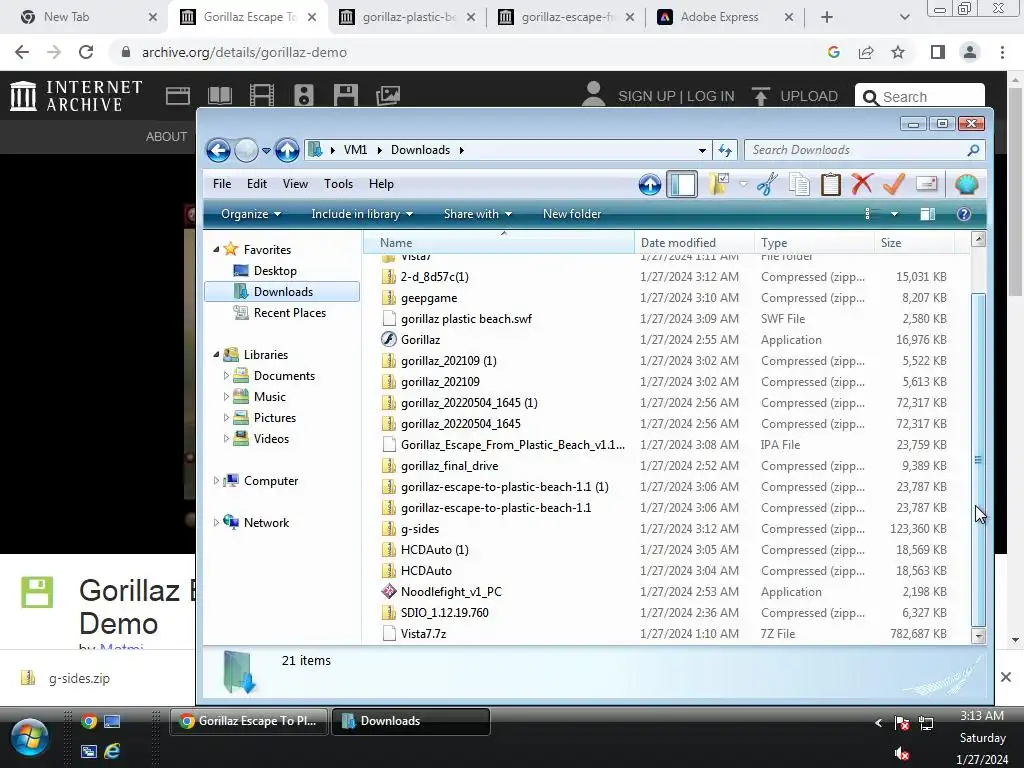Viewport: 1024px width, 768px height.
Task: Select the Gorillaz application file
Action: 420,340
